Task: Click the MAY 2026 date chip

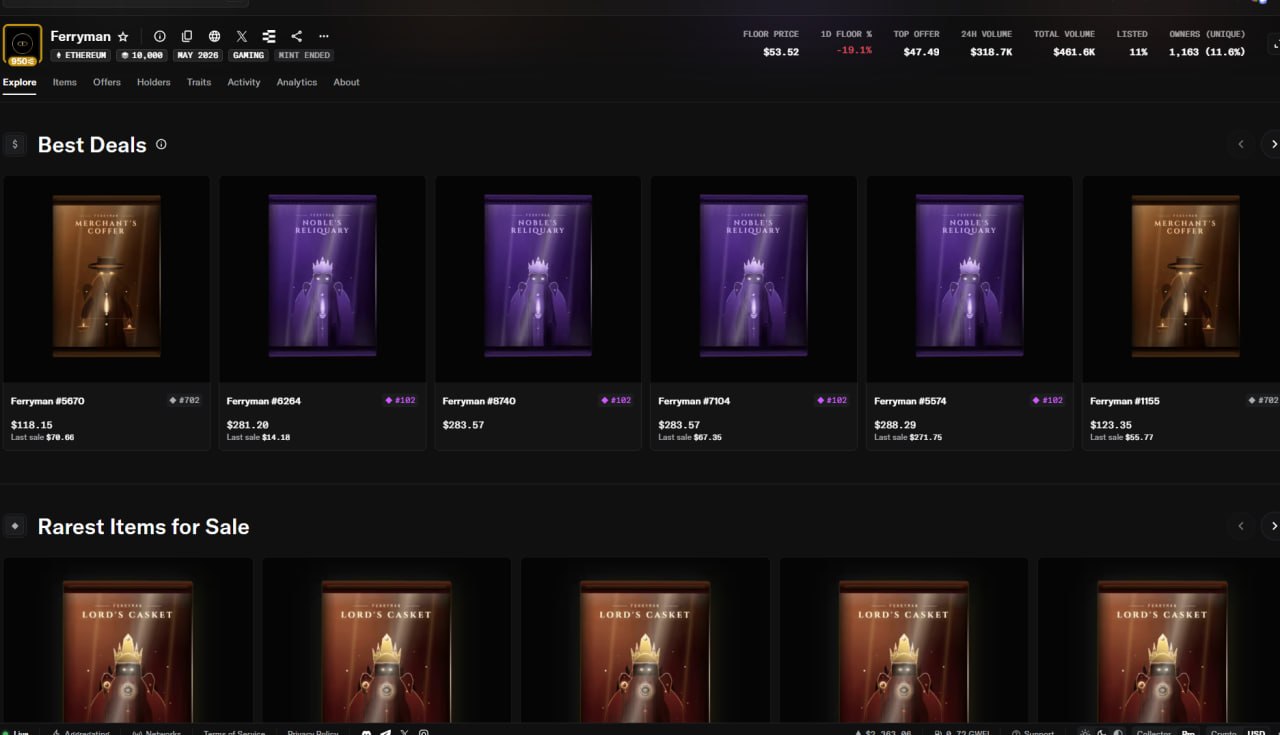Action: (x=198, y=55)
